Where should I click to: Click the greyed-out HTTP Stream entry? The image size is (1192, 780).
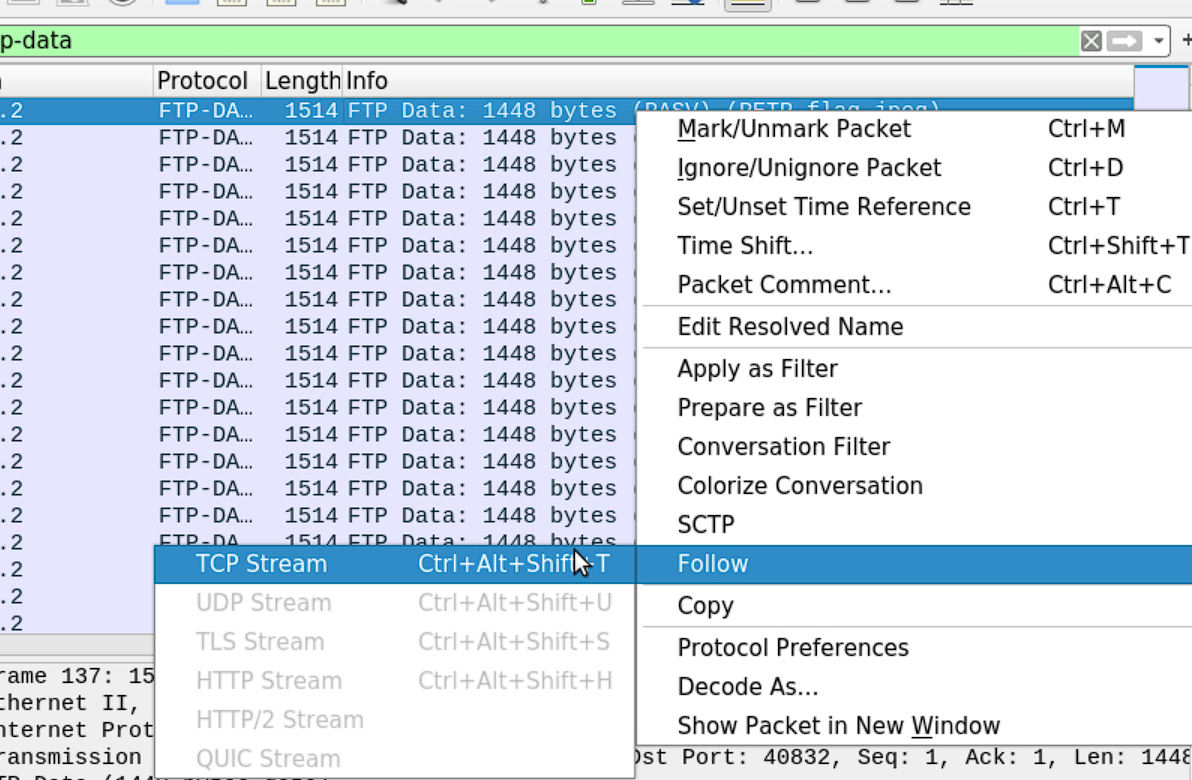(x=395, y=680)
